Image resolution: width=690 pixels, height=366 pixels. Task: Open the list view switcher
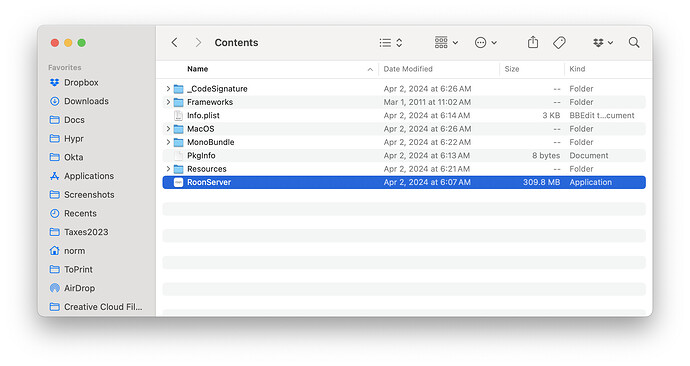click(x=391, y=43)
